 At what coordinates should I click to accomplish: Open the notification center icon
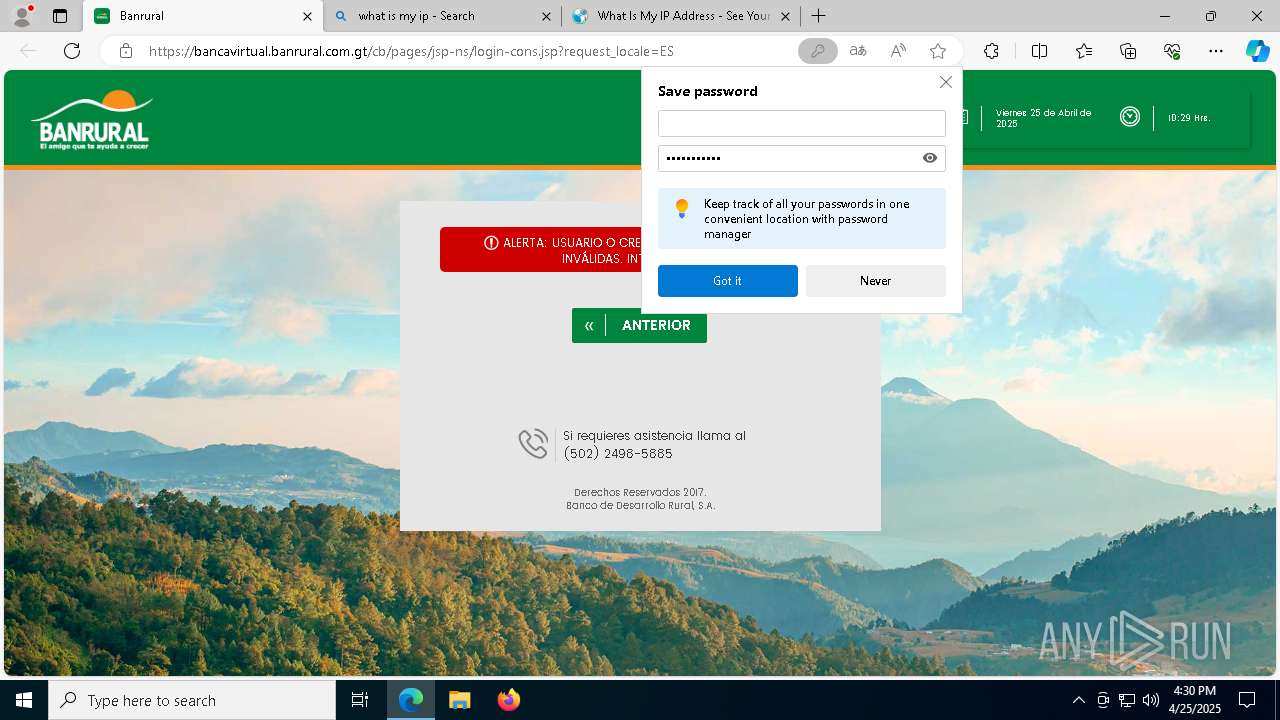(1247, 700)
